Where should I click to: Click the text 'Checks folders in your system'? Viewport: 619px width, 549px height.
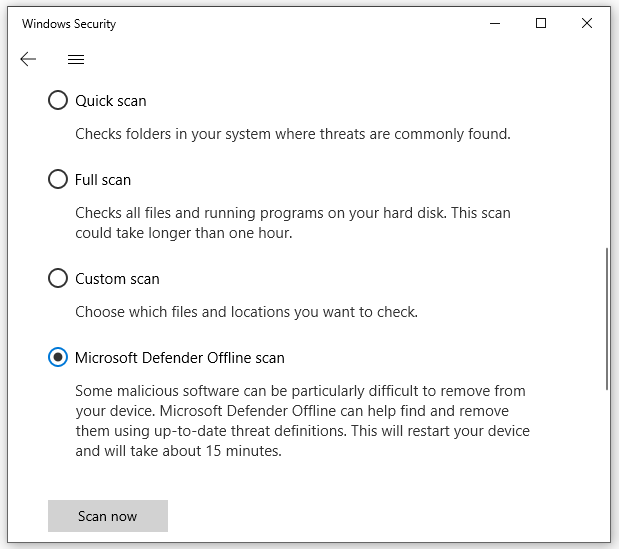tap(173, 134)
